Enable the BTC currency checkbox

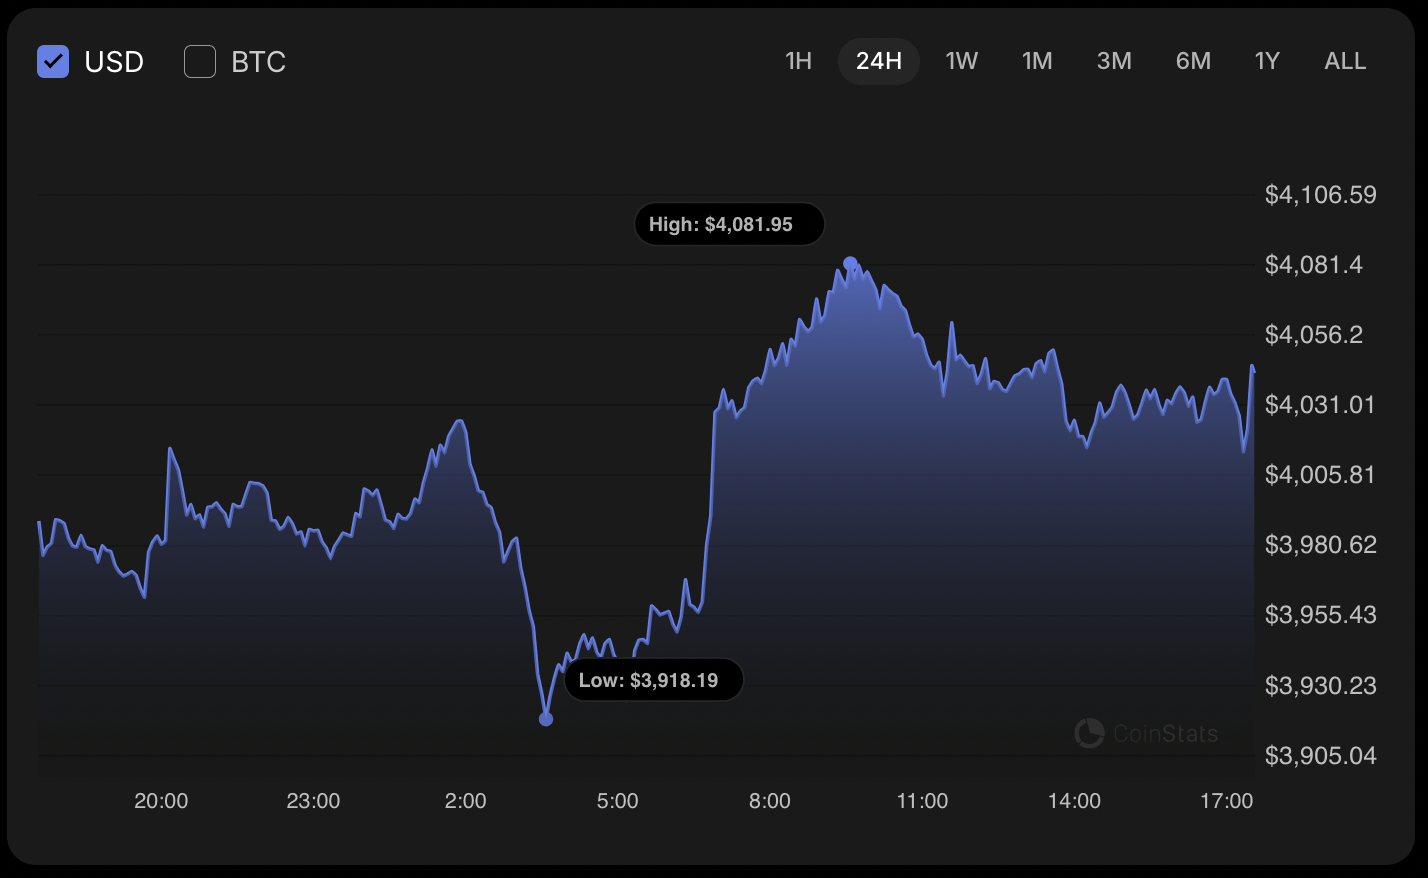pos(200,62)
